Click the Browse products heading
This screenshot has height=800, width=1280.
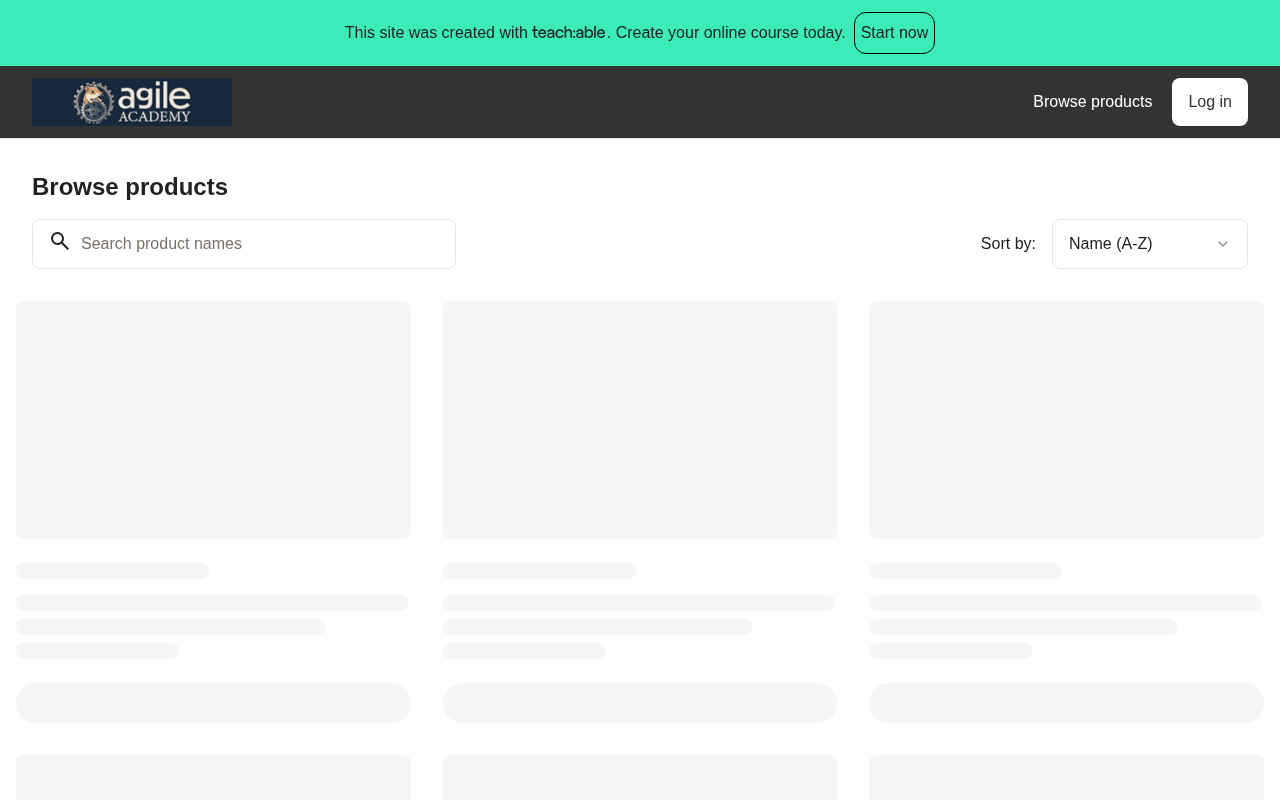pos(130,187)
